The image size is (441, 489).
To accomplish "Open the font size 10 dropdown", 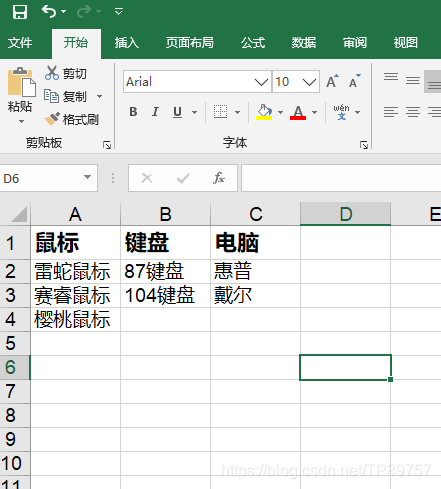I will point(309,82).
